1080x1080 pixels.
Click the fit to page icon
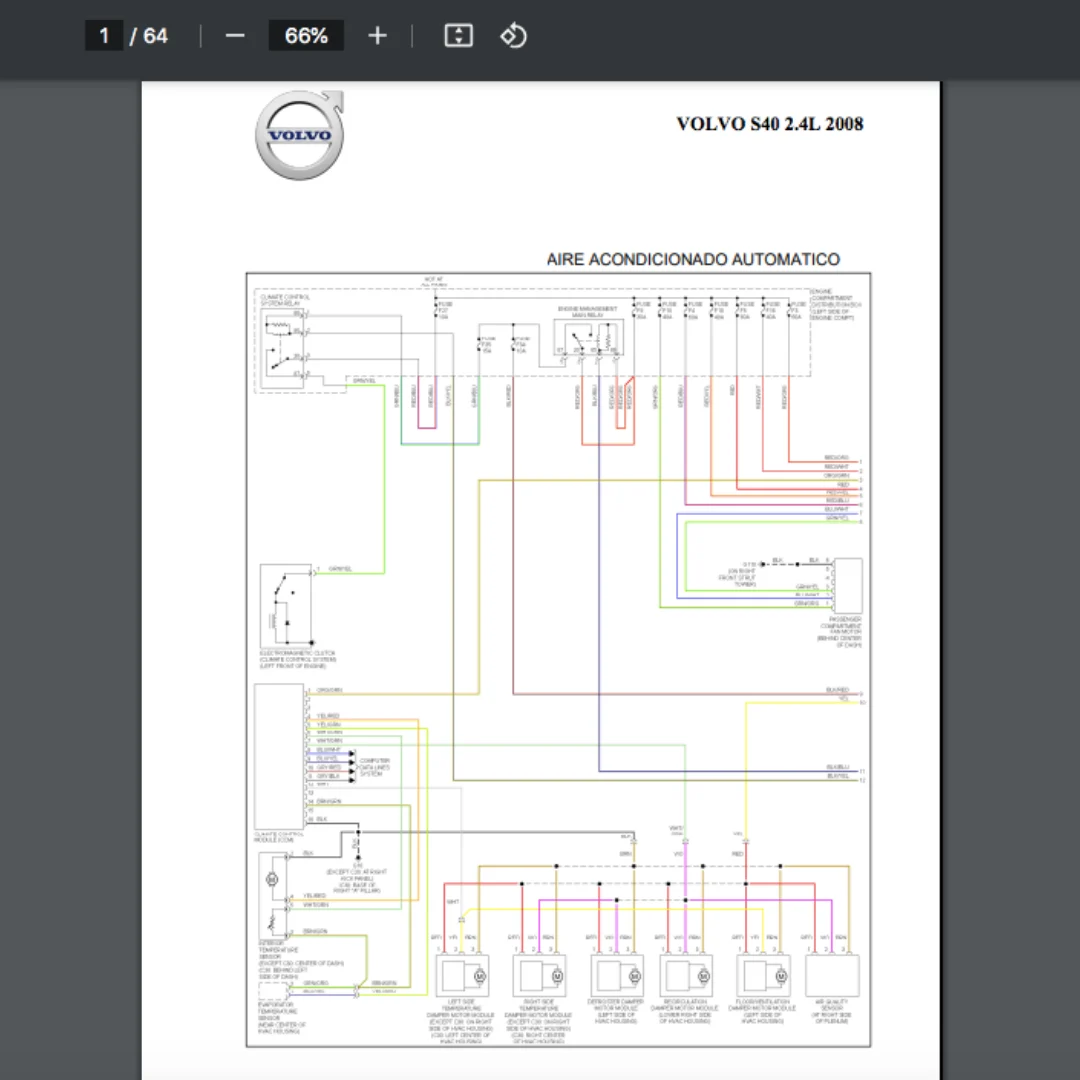click(459, 36)
